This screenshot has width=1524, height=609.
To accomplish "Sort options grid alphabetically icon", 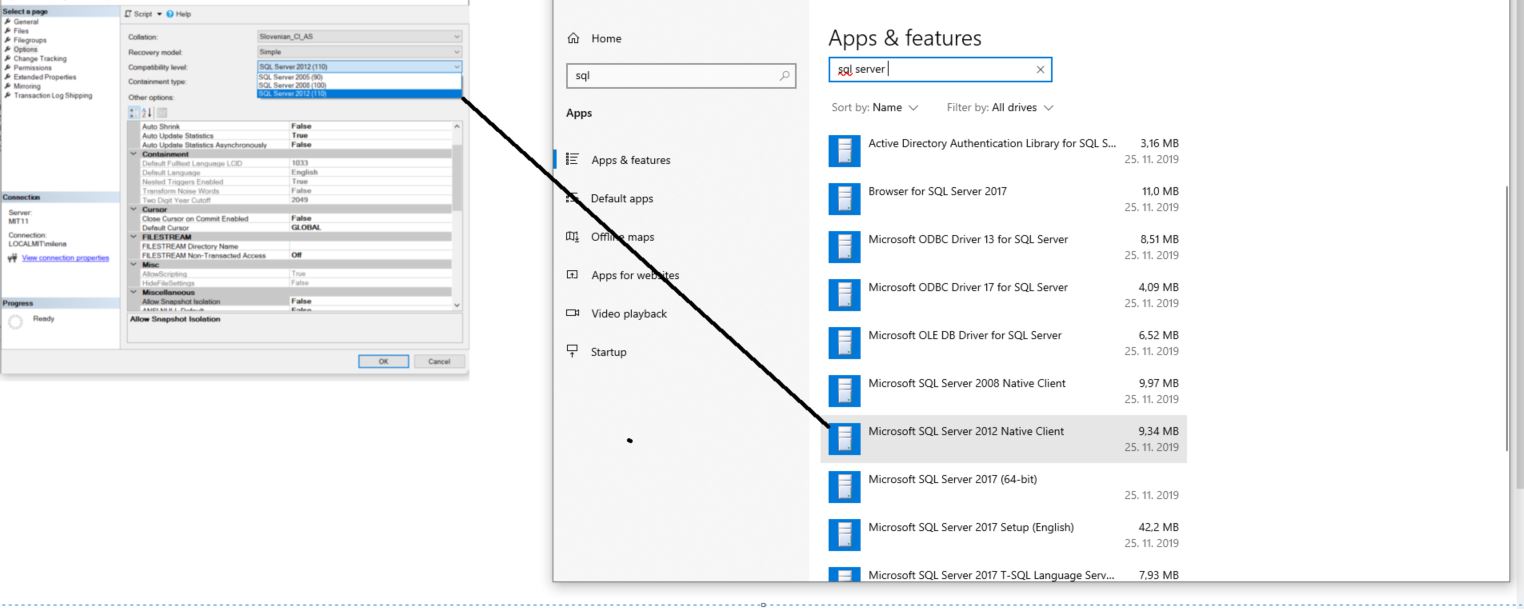I will tap(145, 113).
